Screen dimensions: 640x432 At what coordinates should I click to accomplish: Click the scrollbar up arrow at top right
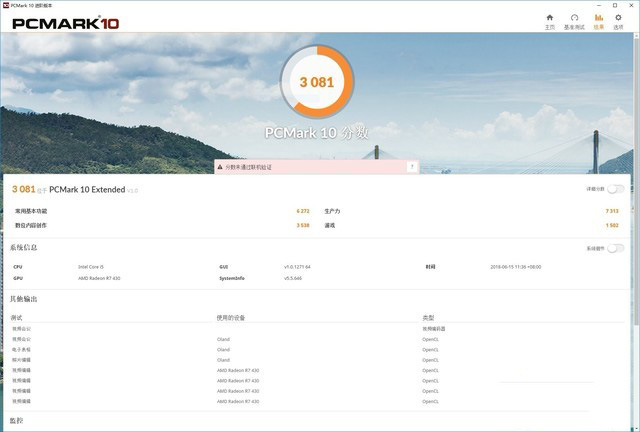[x=636, y=36]
